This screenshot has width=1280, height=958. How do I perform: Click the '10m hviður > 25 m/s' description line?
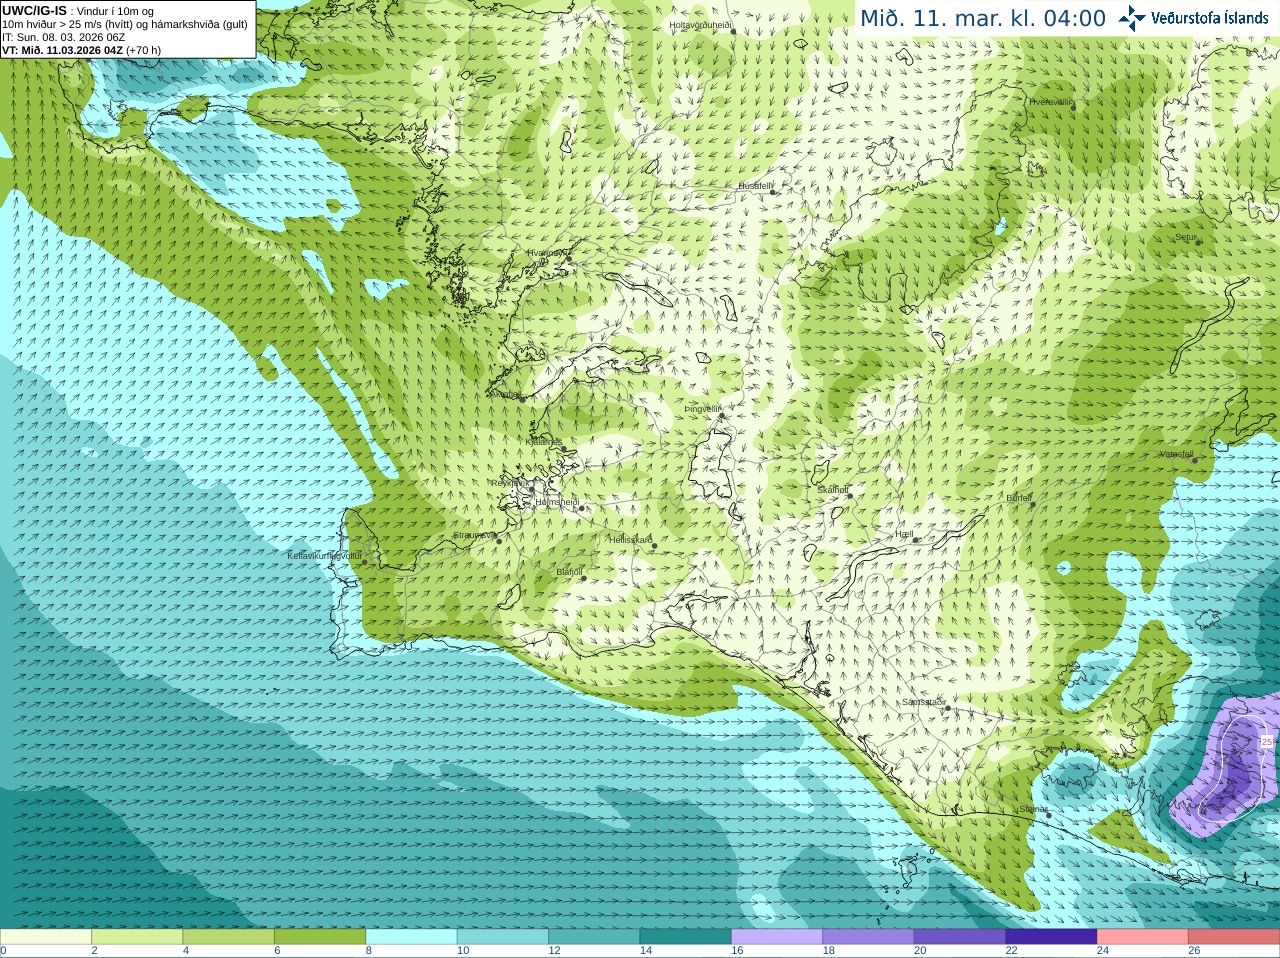[x=125, y=24]
